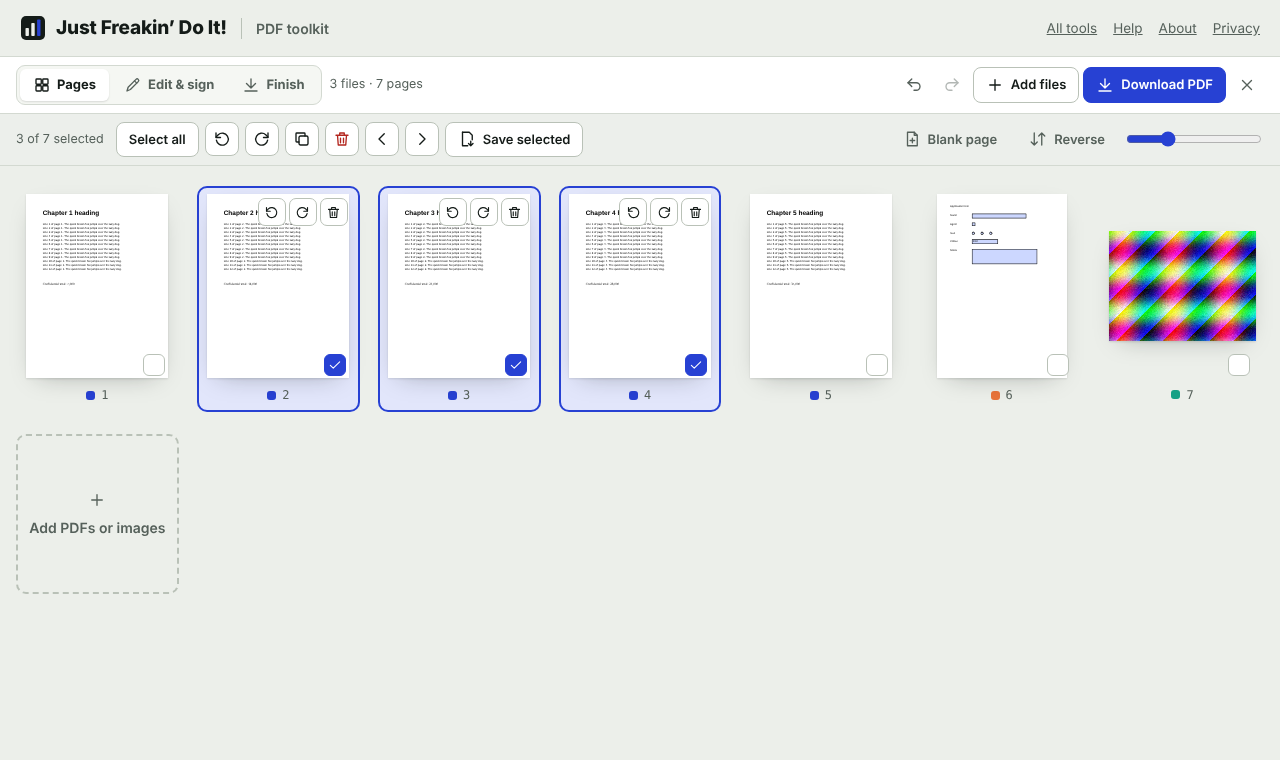Viewport: 1280px width, 760px height.
Task: Open the Help link
Action: coord(1128,28)
